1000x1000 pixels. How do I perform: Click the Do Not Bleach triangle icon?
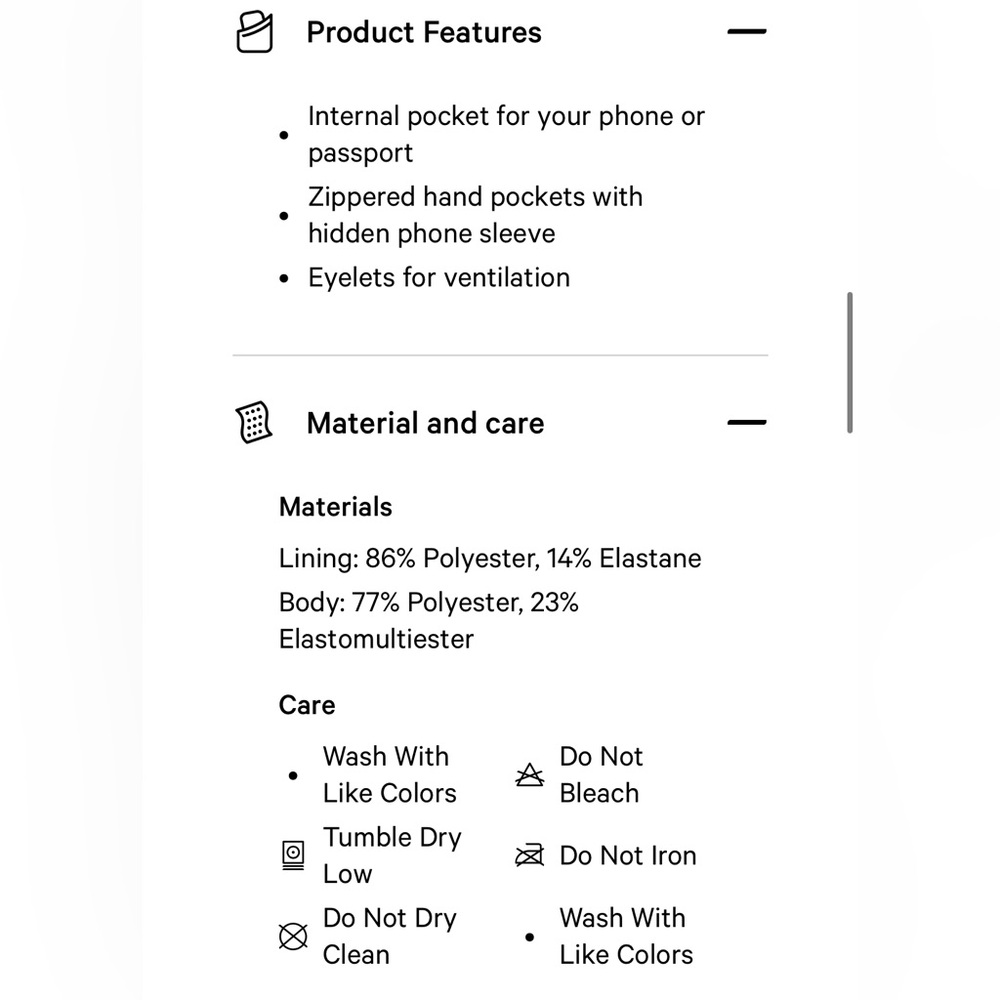coord(529,775)
